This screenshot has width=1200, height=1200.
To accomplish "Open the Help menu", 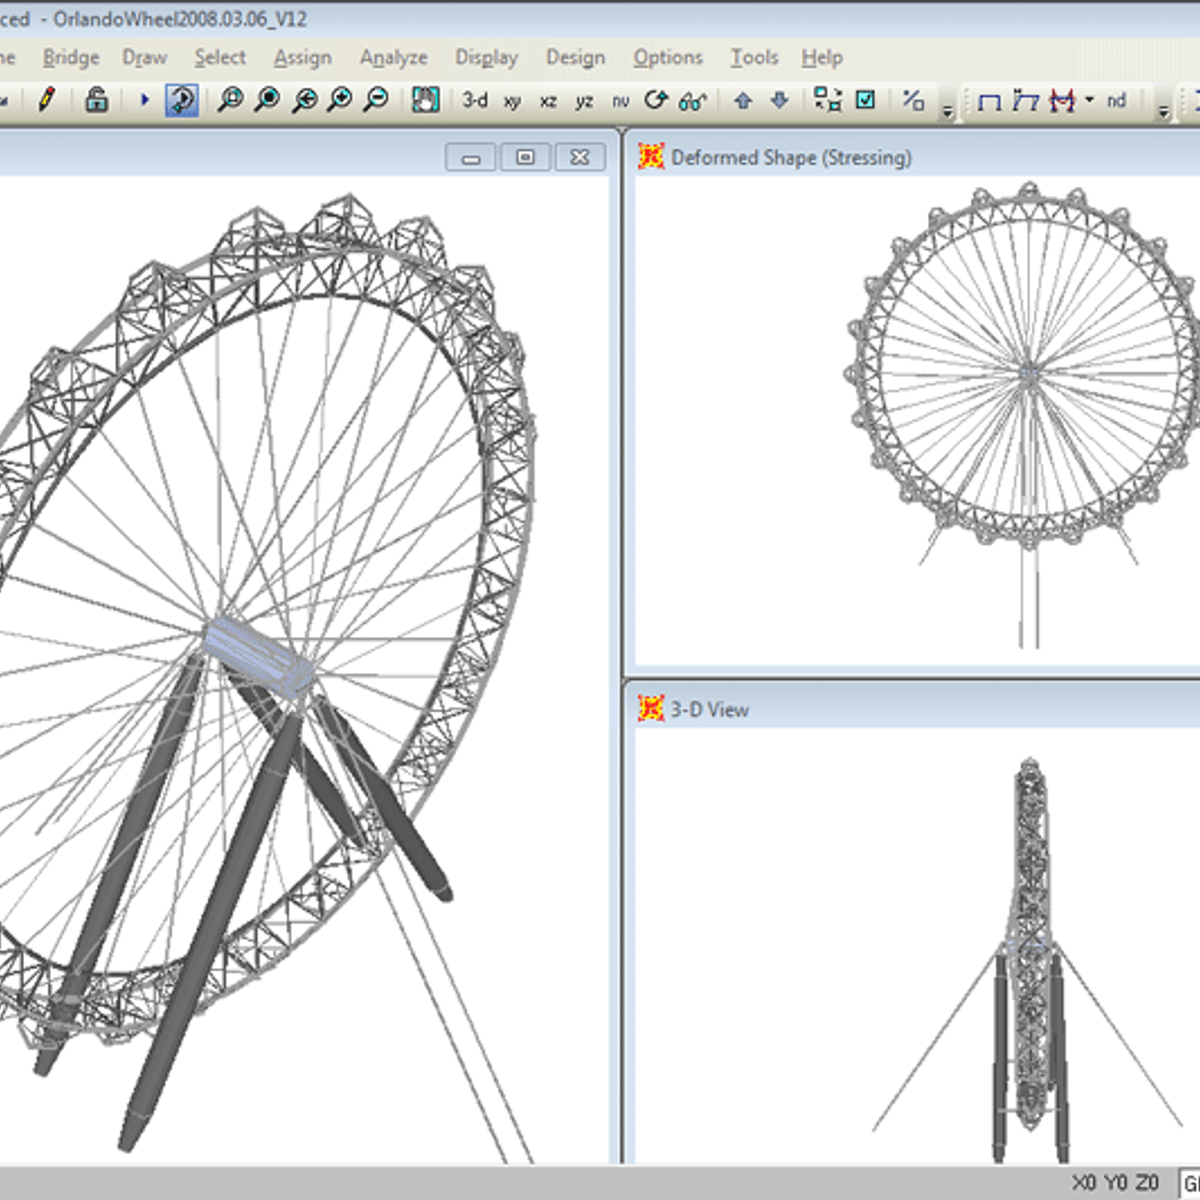I will [x=822, y=58].
